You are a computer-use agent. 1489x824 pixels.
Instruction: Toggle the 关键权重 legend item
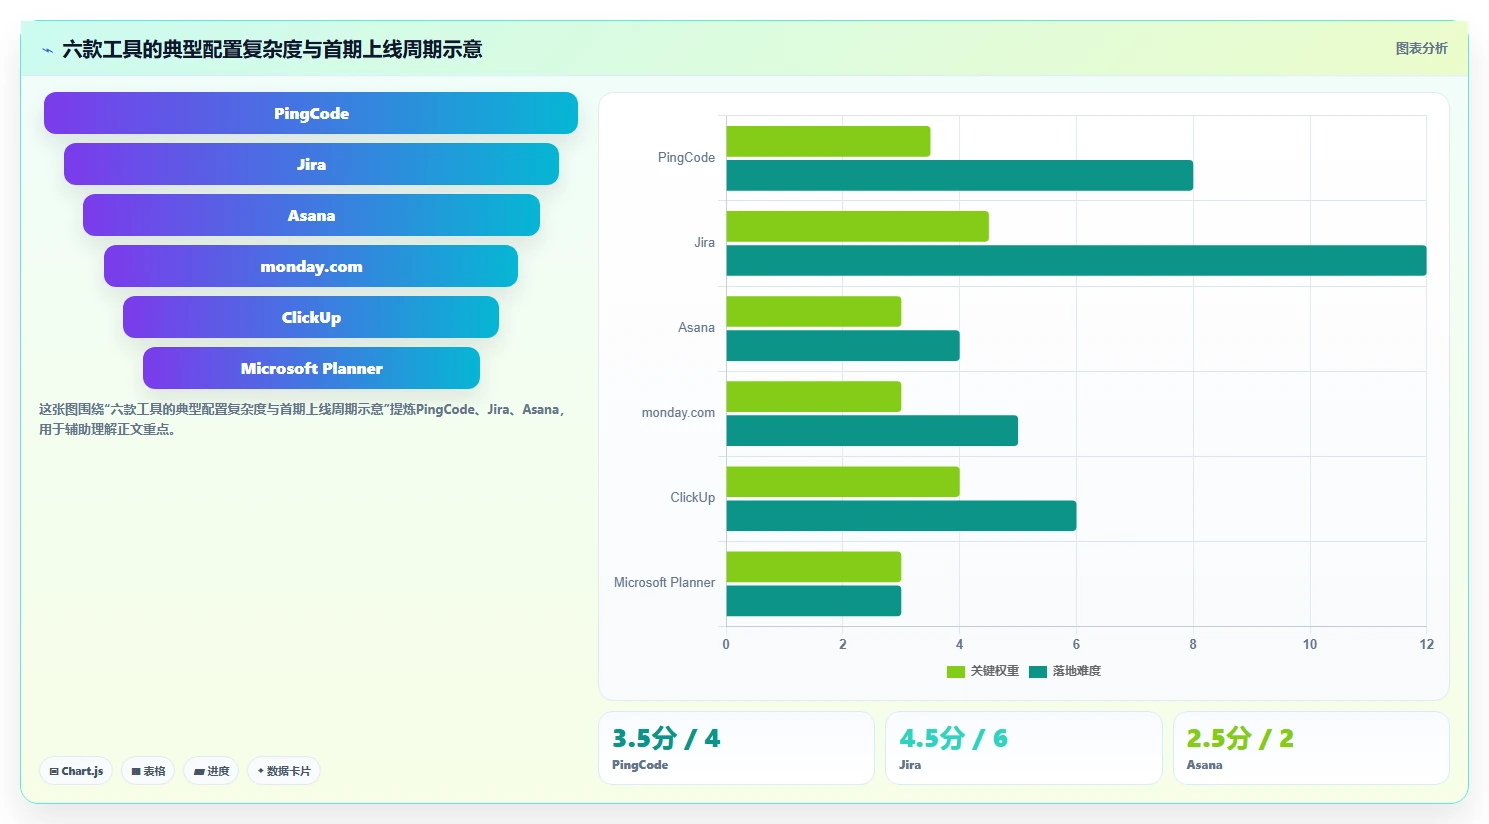[983, 671]
